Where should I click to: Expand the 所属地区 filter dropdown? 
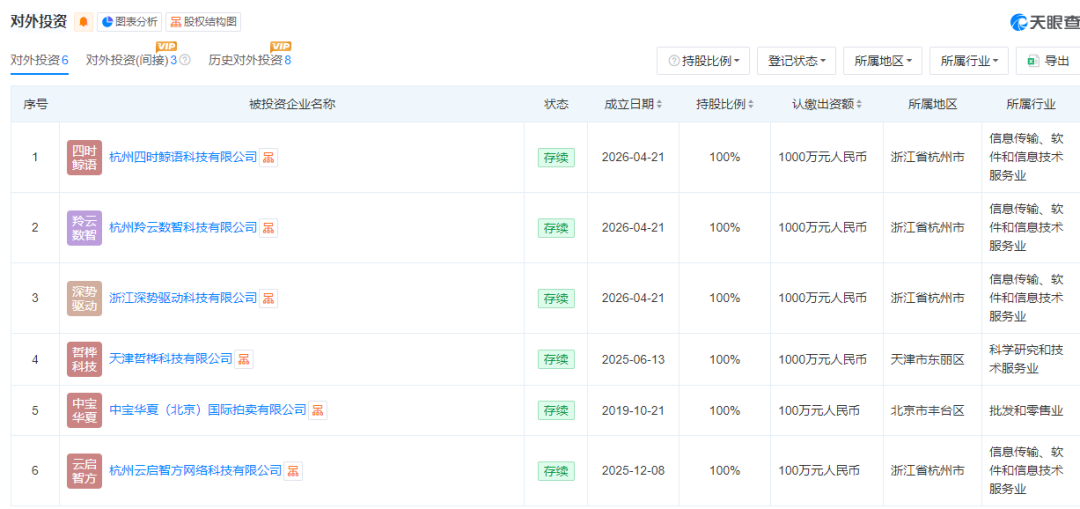(883, 61)
